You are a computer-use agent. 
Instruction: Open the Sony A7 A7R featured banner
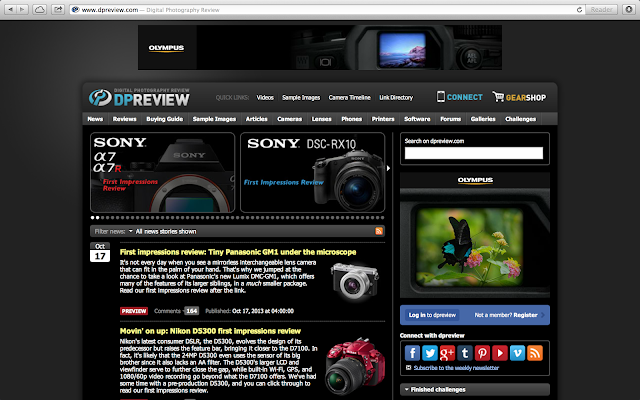[x=162, y=172]
